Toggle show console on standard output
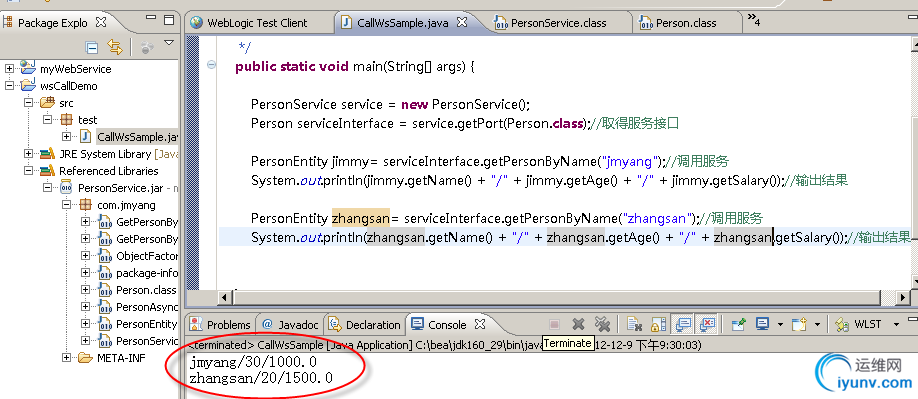918x399 pixels. click(683, 324)
